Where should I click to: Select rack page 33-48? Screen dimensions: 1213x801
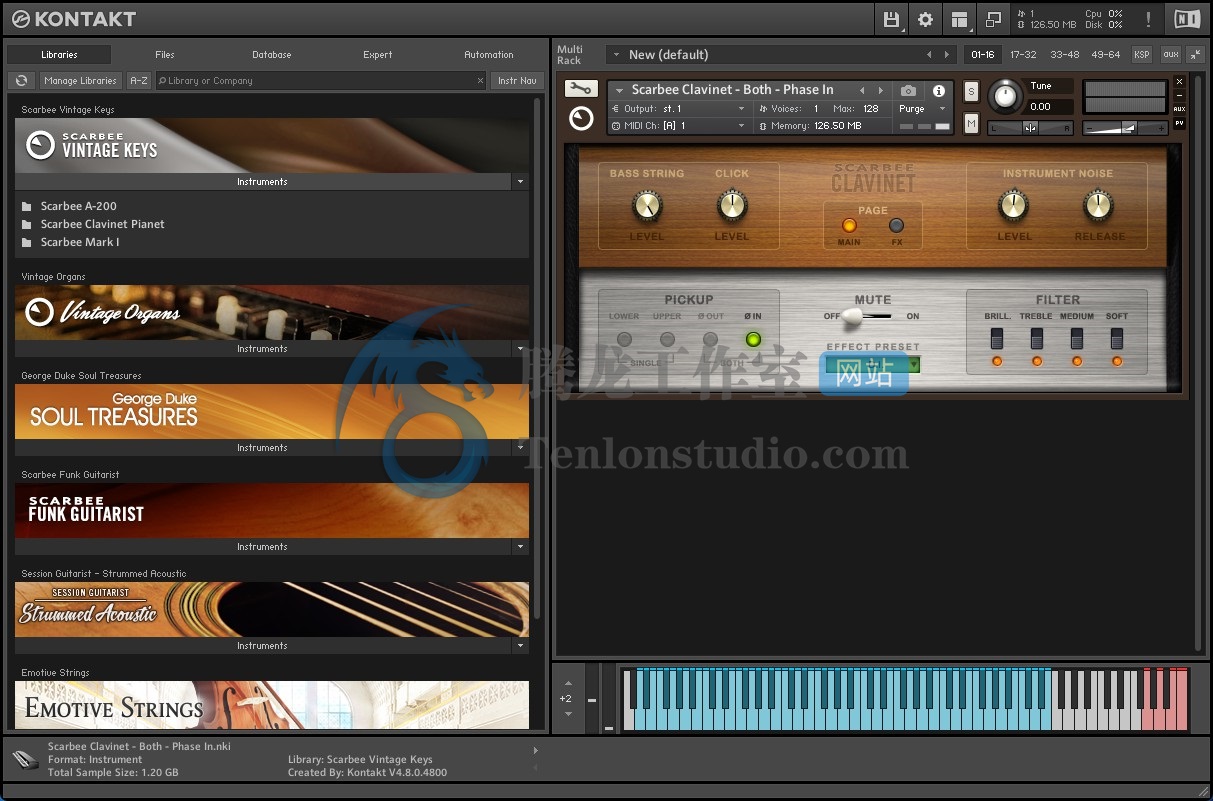[x=1065, y=55]
